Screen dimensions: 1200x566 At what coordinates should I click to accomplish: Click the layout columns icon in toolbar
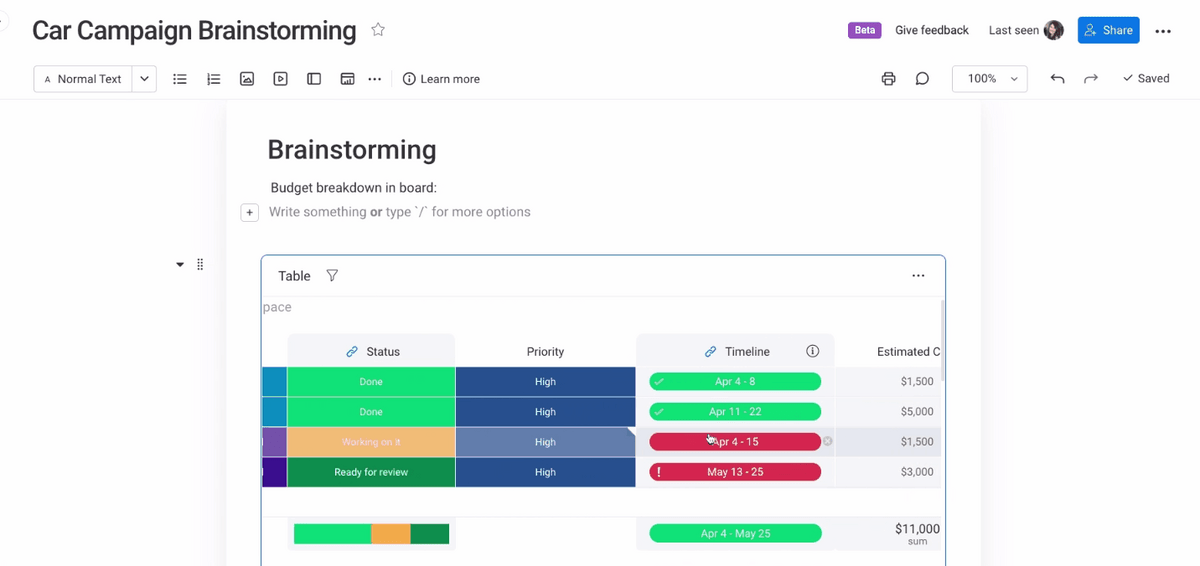coord(314,79)
